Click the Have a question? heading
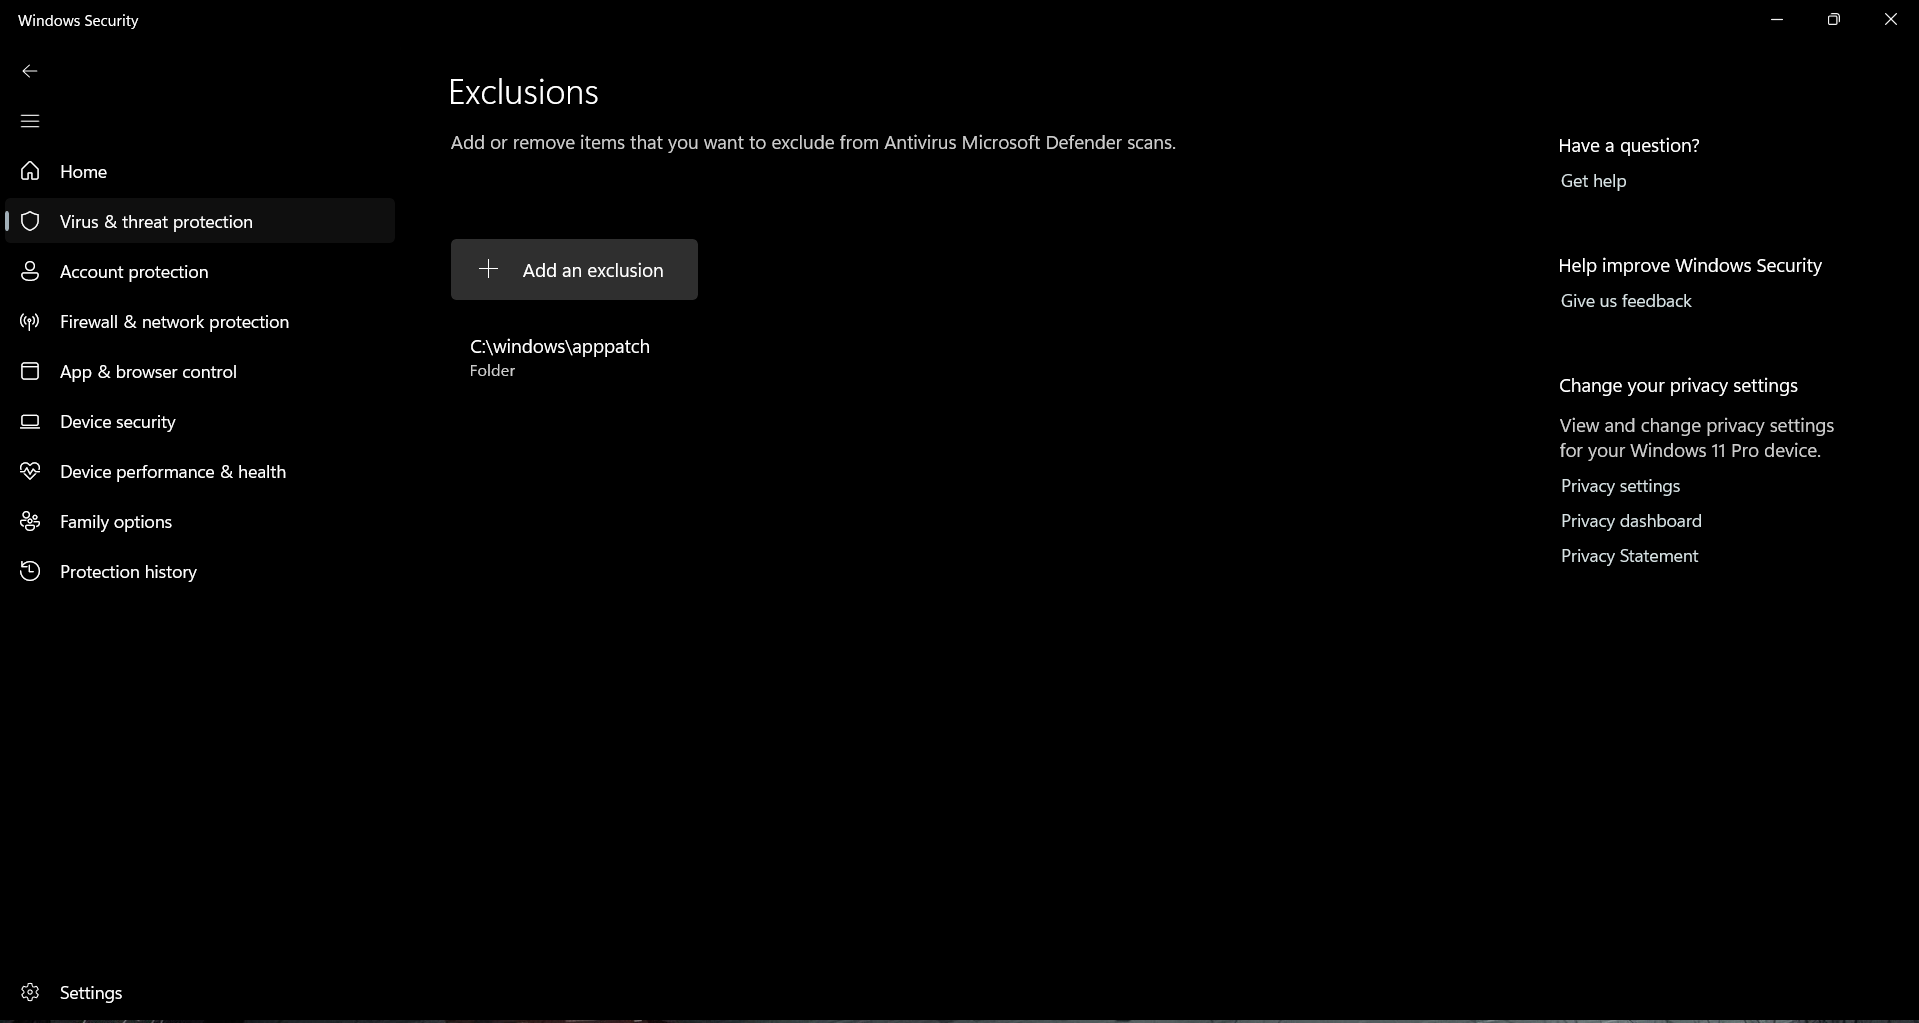 pyautogui.click(x=1629, y=145)
